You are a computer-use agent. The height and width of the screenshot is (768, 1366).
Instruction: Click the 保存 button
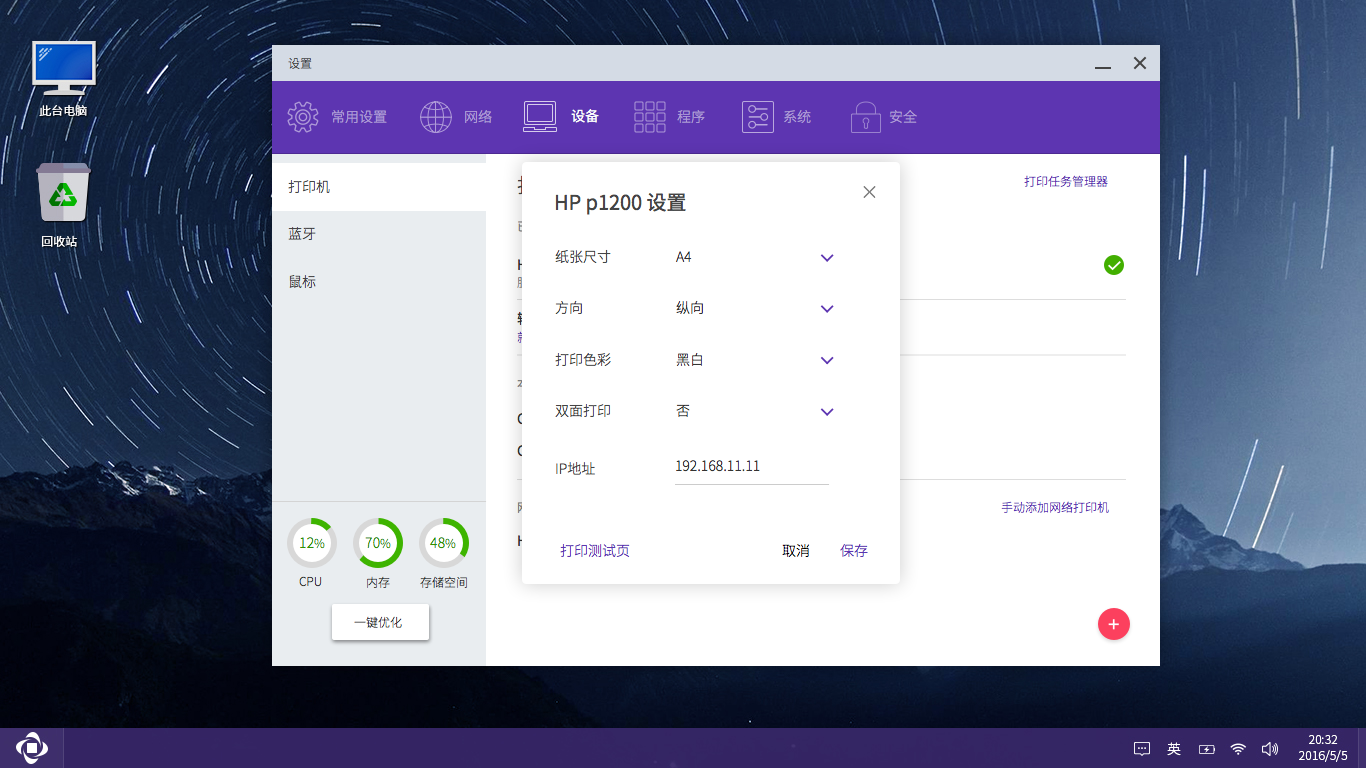tap(854, 551)
